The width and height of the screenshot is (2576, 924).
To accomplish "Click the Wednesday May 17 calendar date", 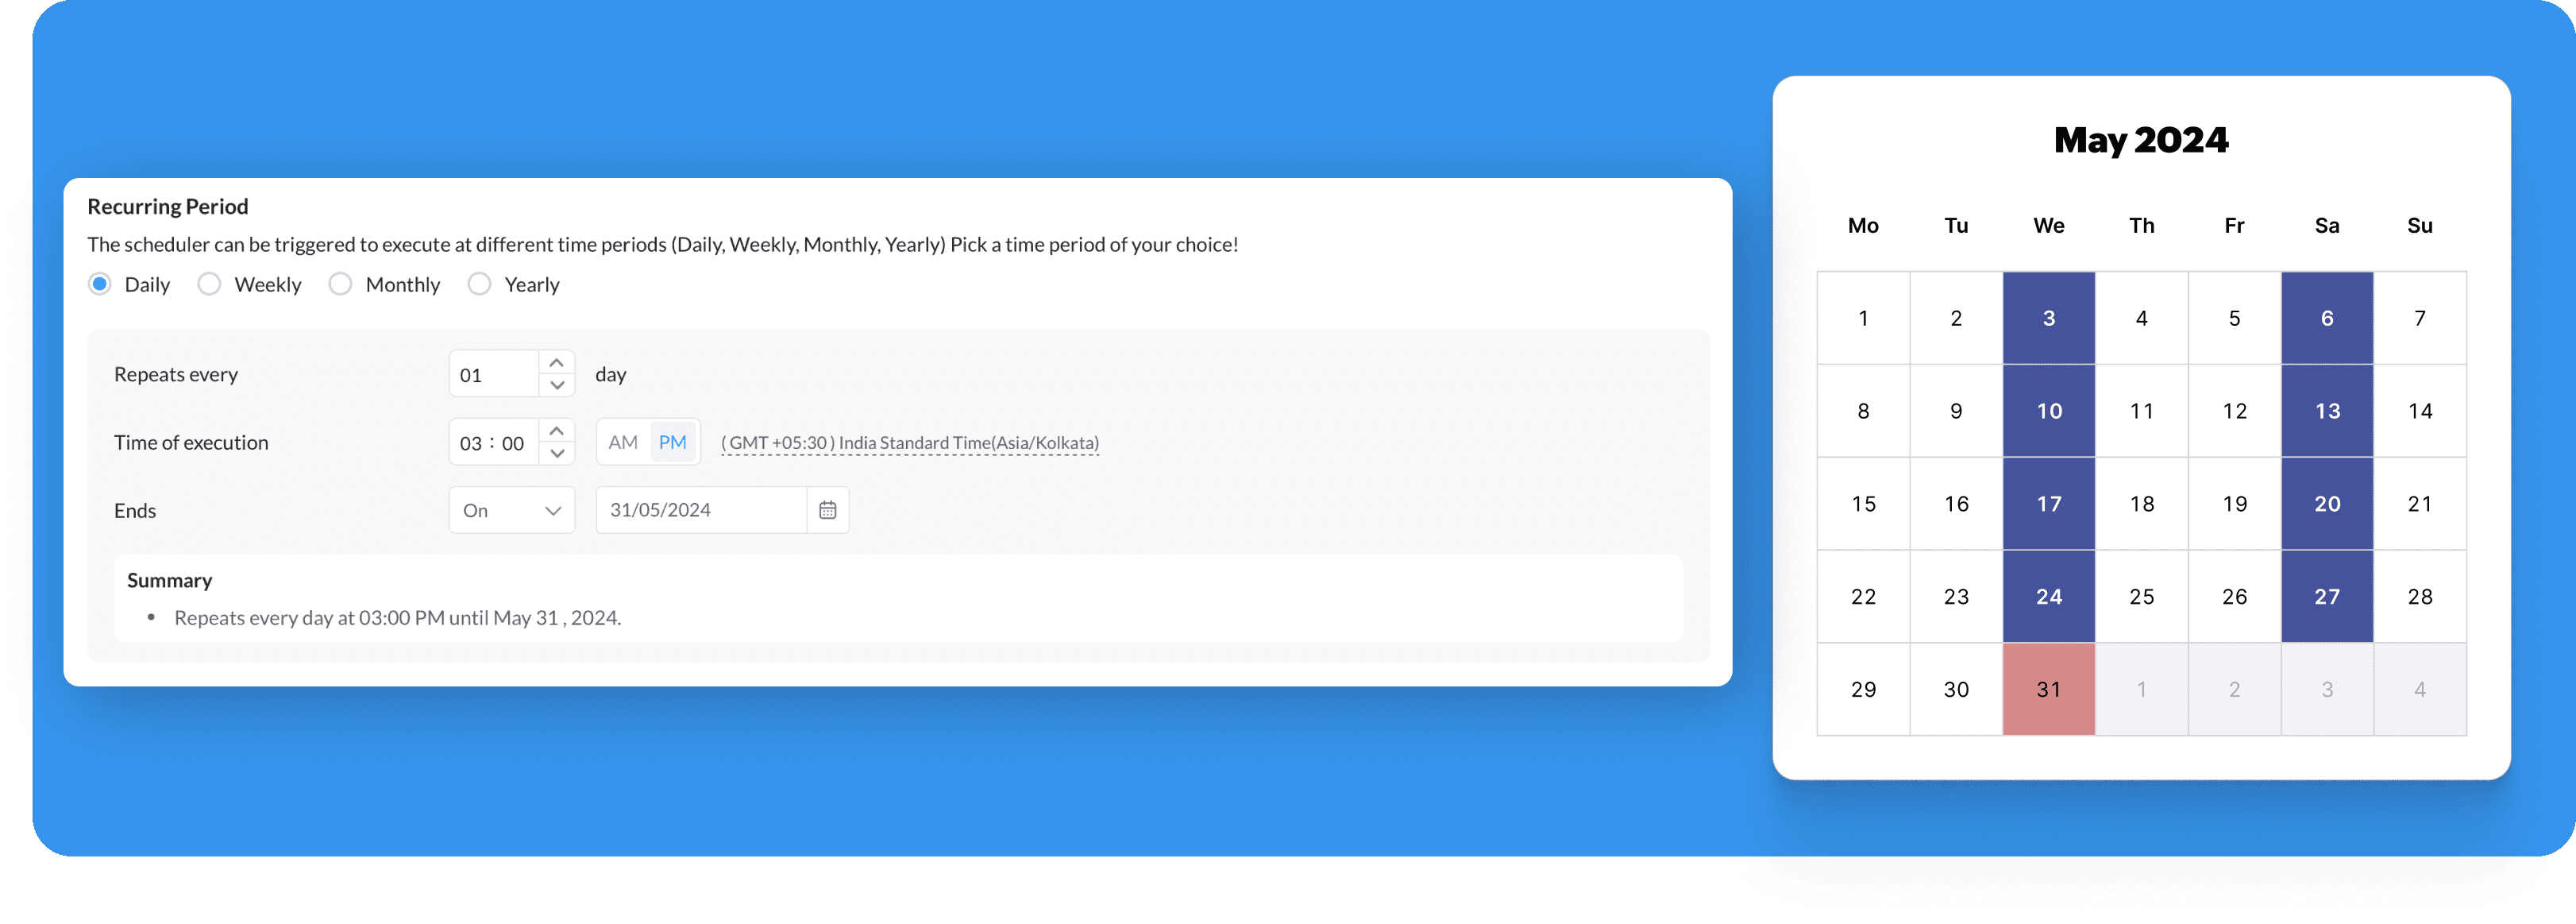I will click(x=2049, y=501).
